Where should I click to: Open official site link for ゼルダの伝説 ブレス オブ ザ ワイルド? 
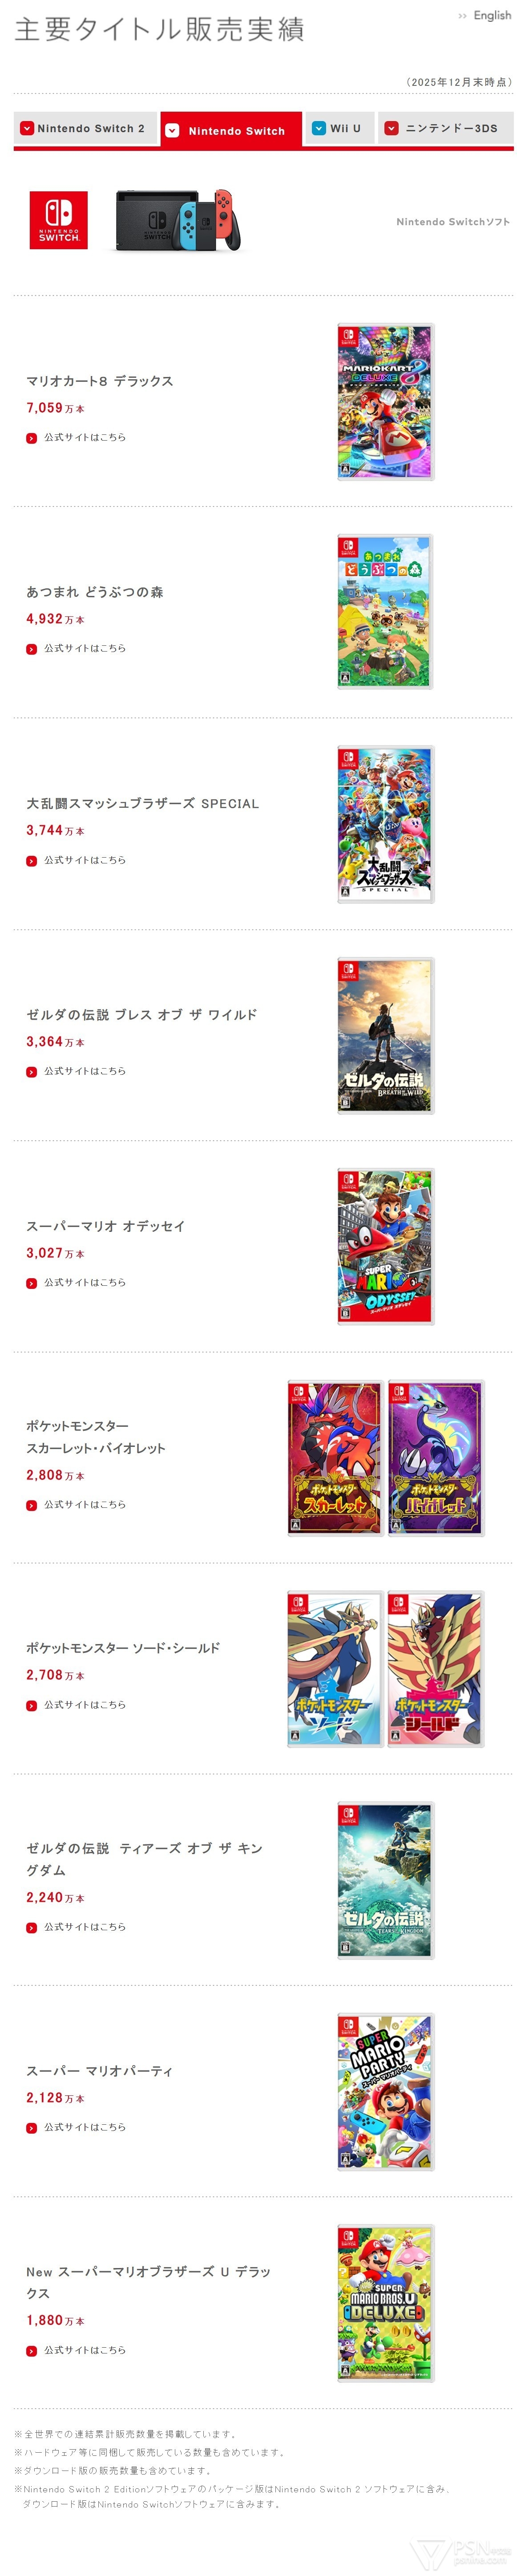pos(84,1071)
